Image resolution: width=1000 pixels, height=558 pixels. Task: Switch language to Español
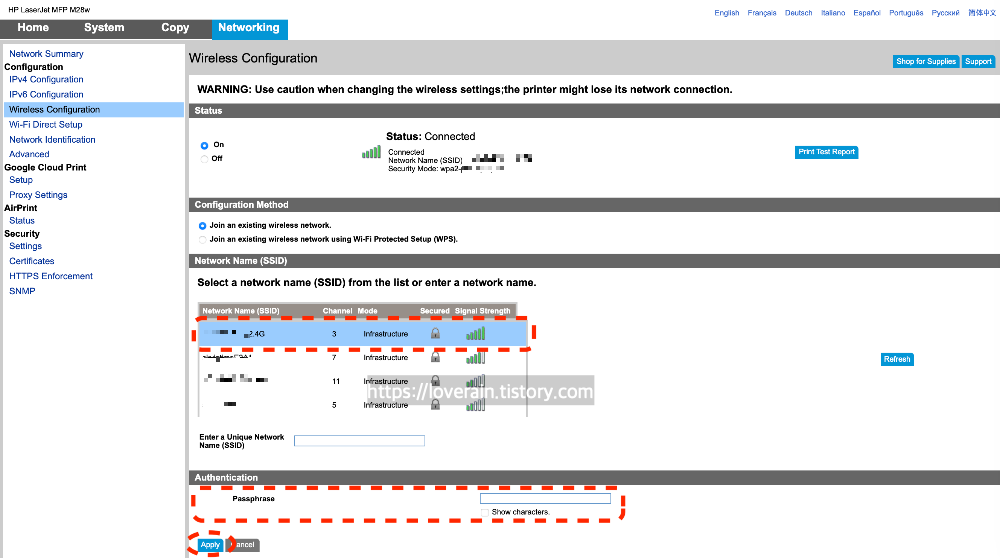pos(867,13)
